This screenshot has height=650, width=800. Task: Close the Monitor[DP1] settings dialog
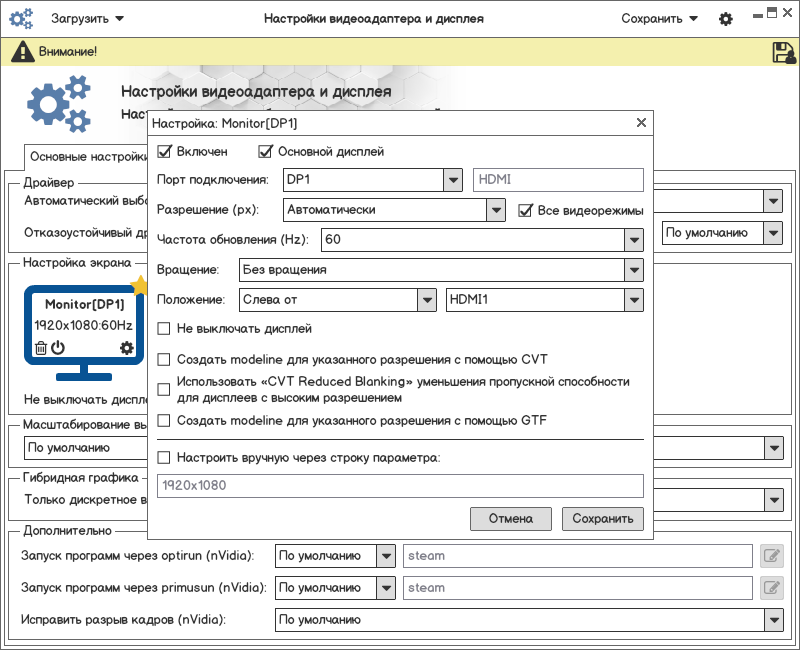pyautogui.click(x=641, y=123)
